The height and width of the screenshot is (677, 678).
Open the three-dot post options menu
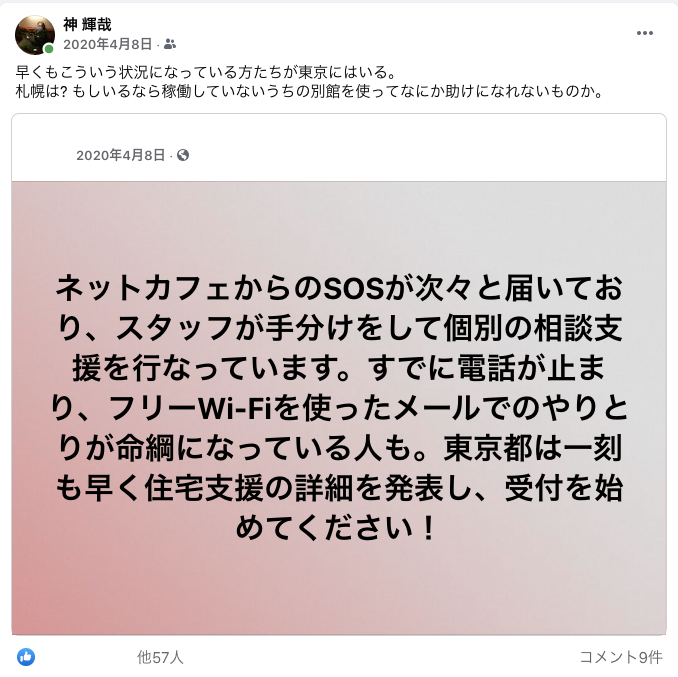[644, 33]
